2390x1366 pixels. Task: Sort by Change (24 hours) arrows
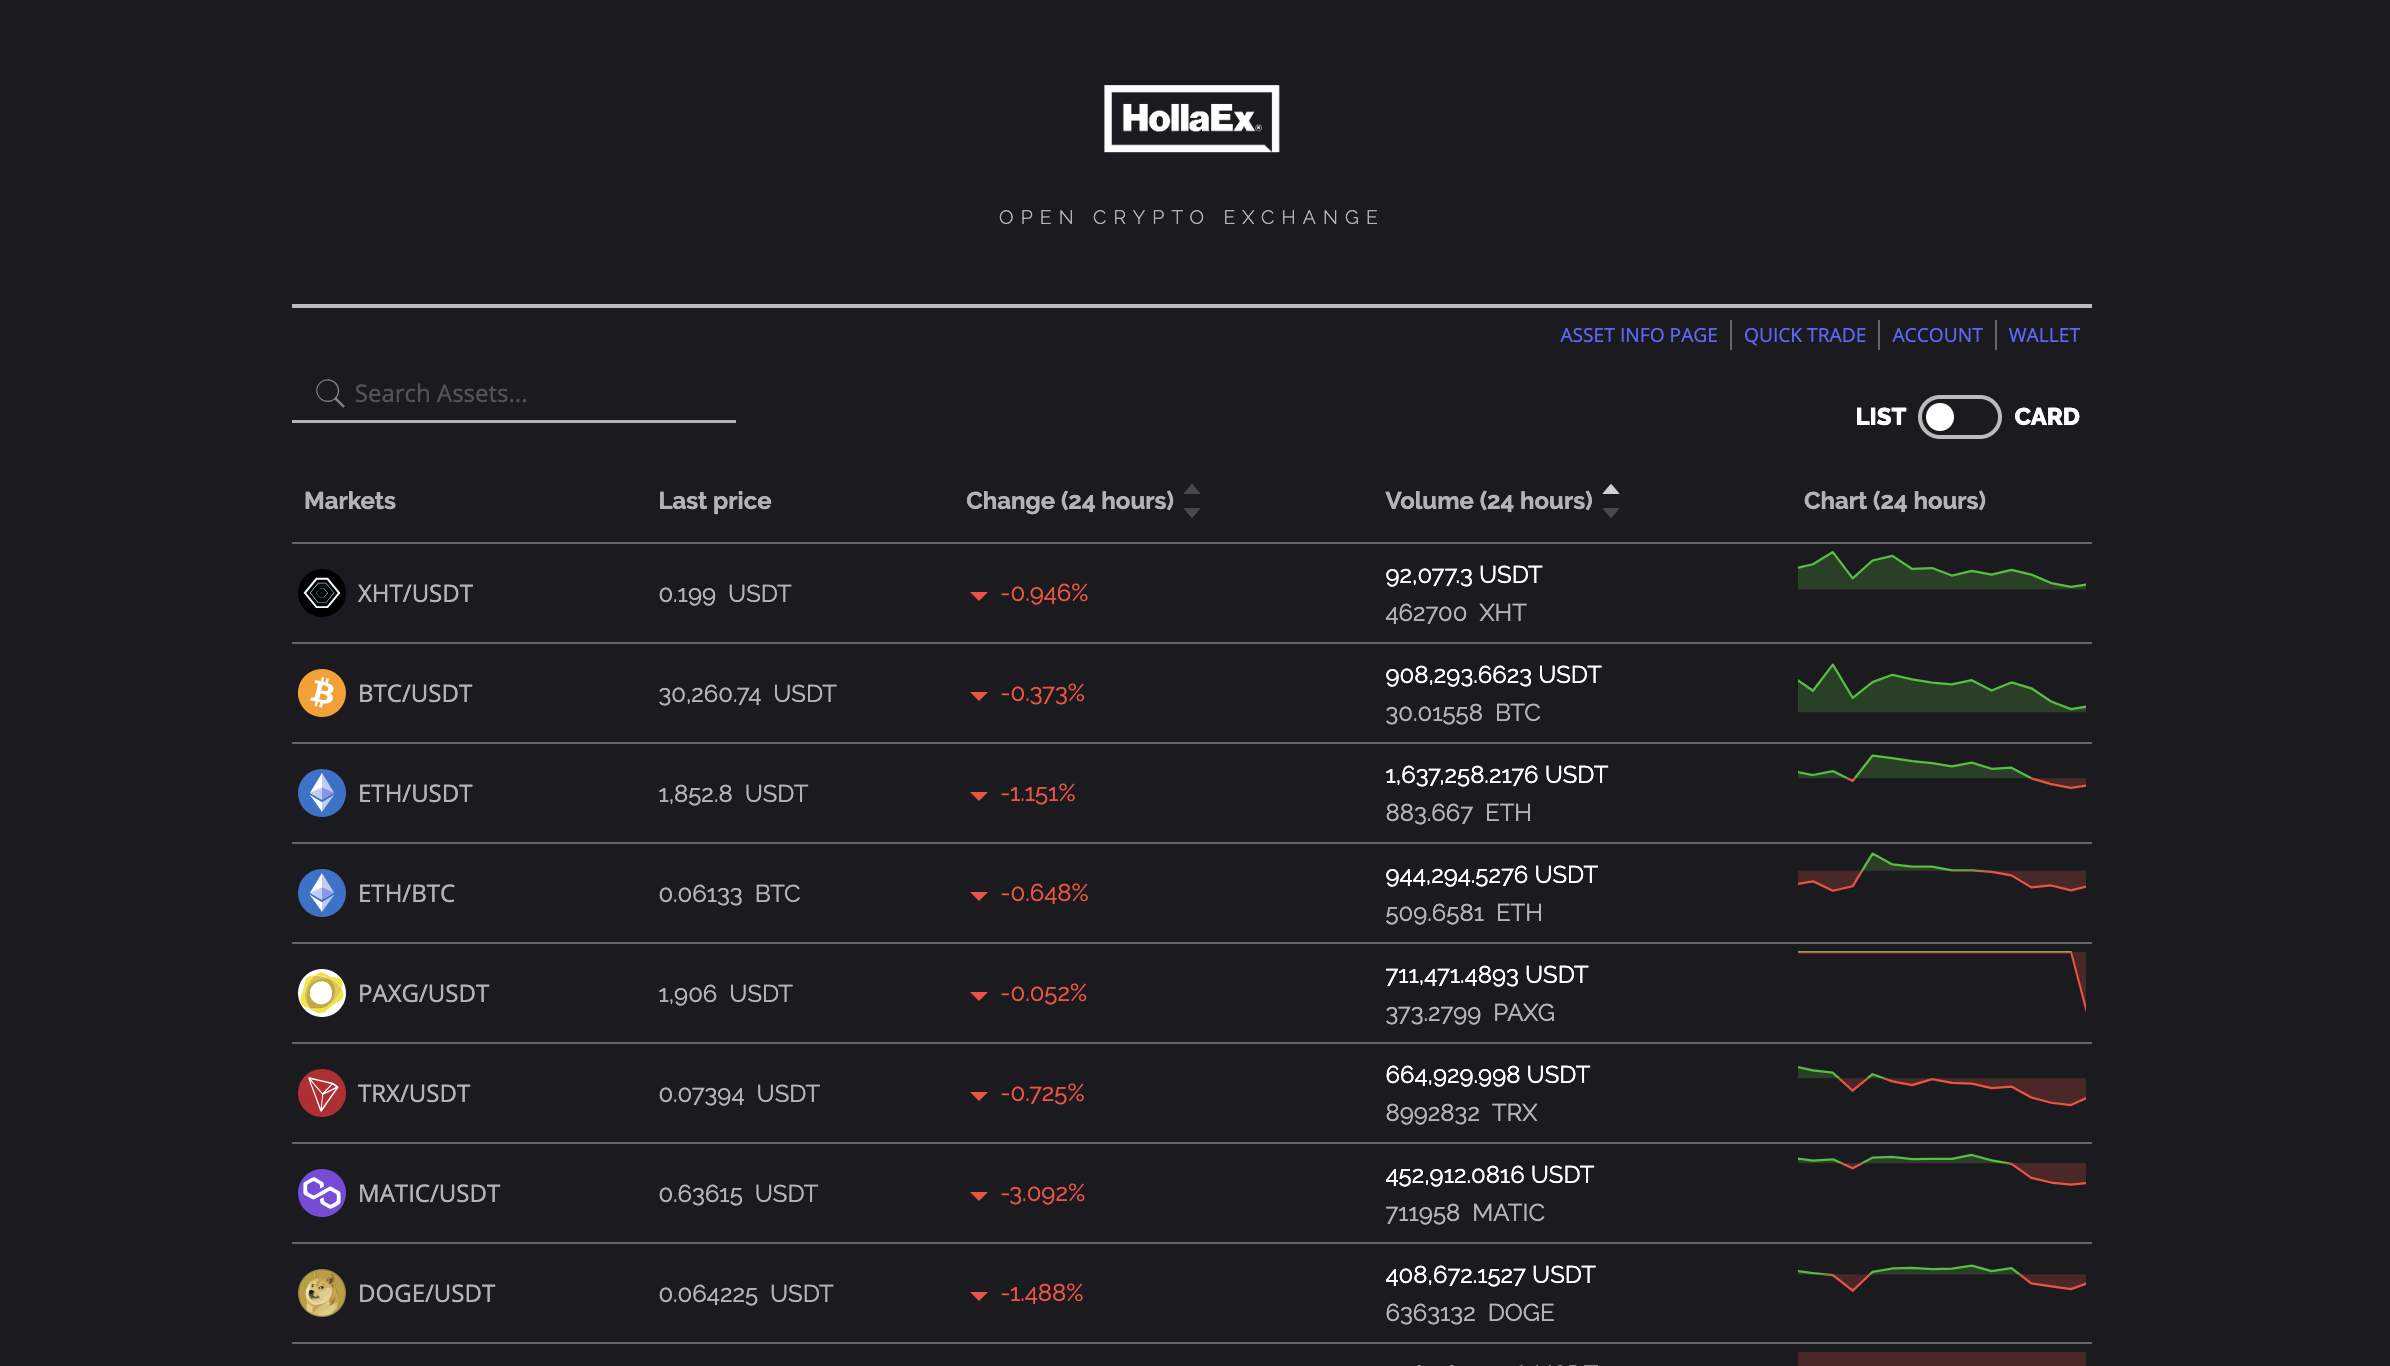coord(1192,500)
